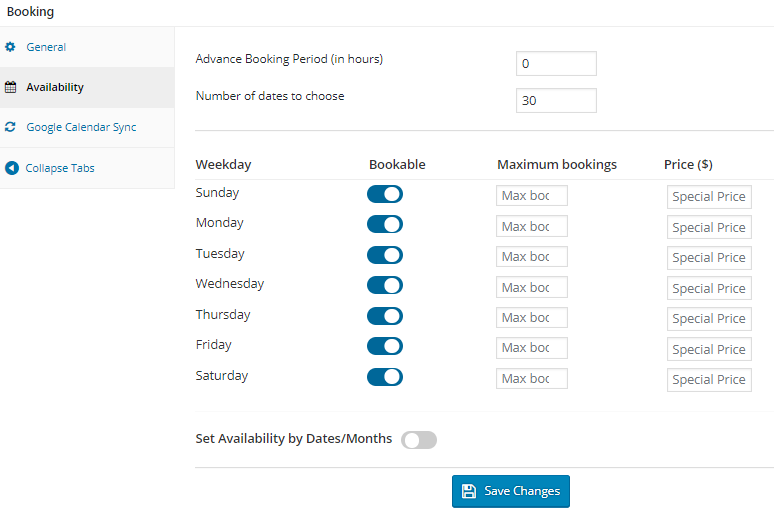Switch to Google Calendar Sync tab
The image size is (774, 521).
(x=81, y=127)
